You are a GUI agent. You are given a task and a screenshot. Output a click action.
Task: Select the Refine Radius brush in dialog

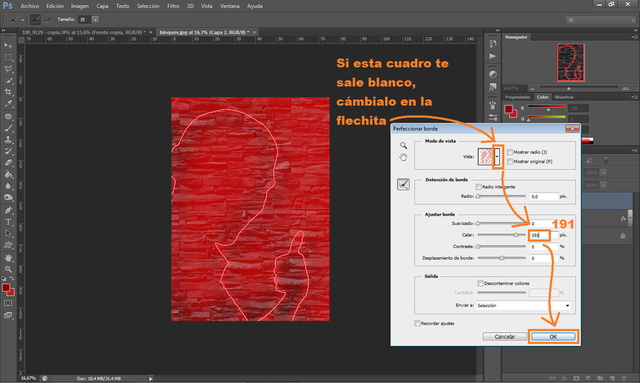coord(403,185)
